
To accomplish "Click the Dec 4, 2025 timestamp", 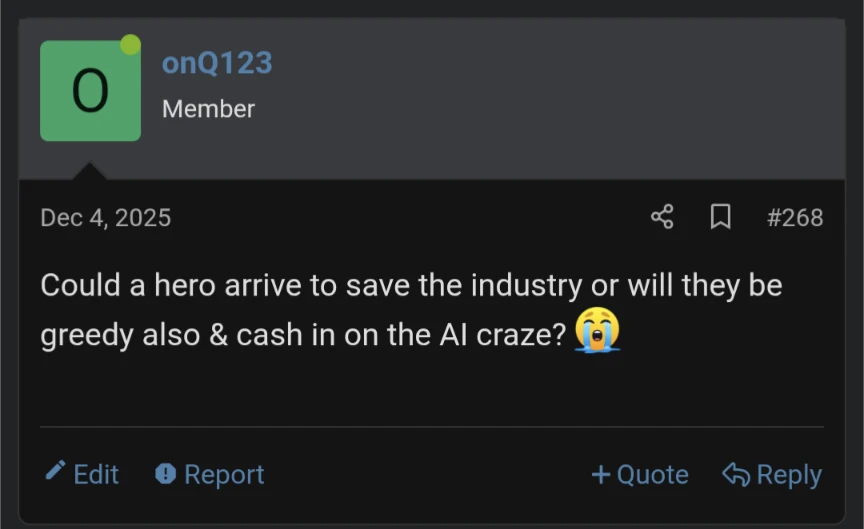I will [105, 217].
